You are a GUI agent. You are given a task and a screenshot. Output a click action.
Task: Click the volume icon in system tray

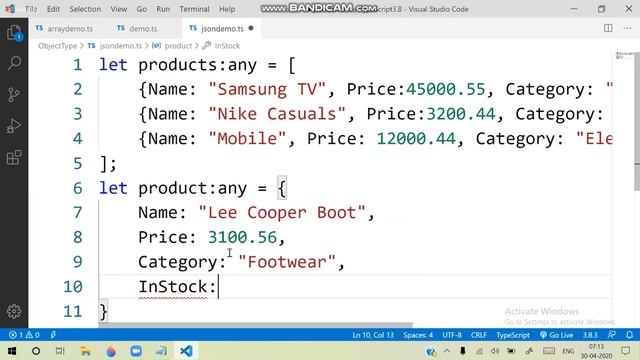point(495,351)
